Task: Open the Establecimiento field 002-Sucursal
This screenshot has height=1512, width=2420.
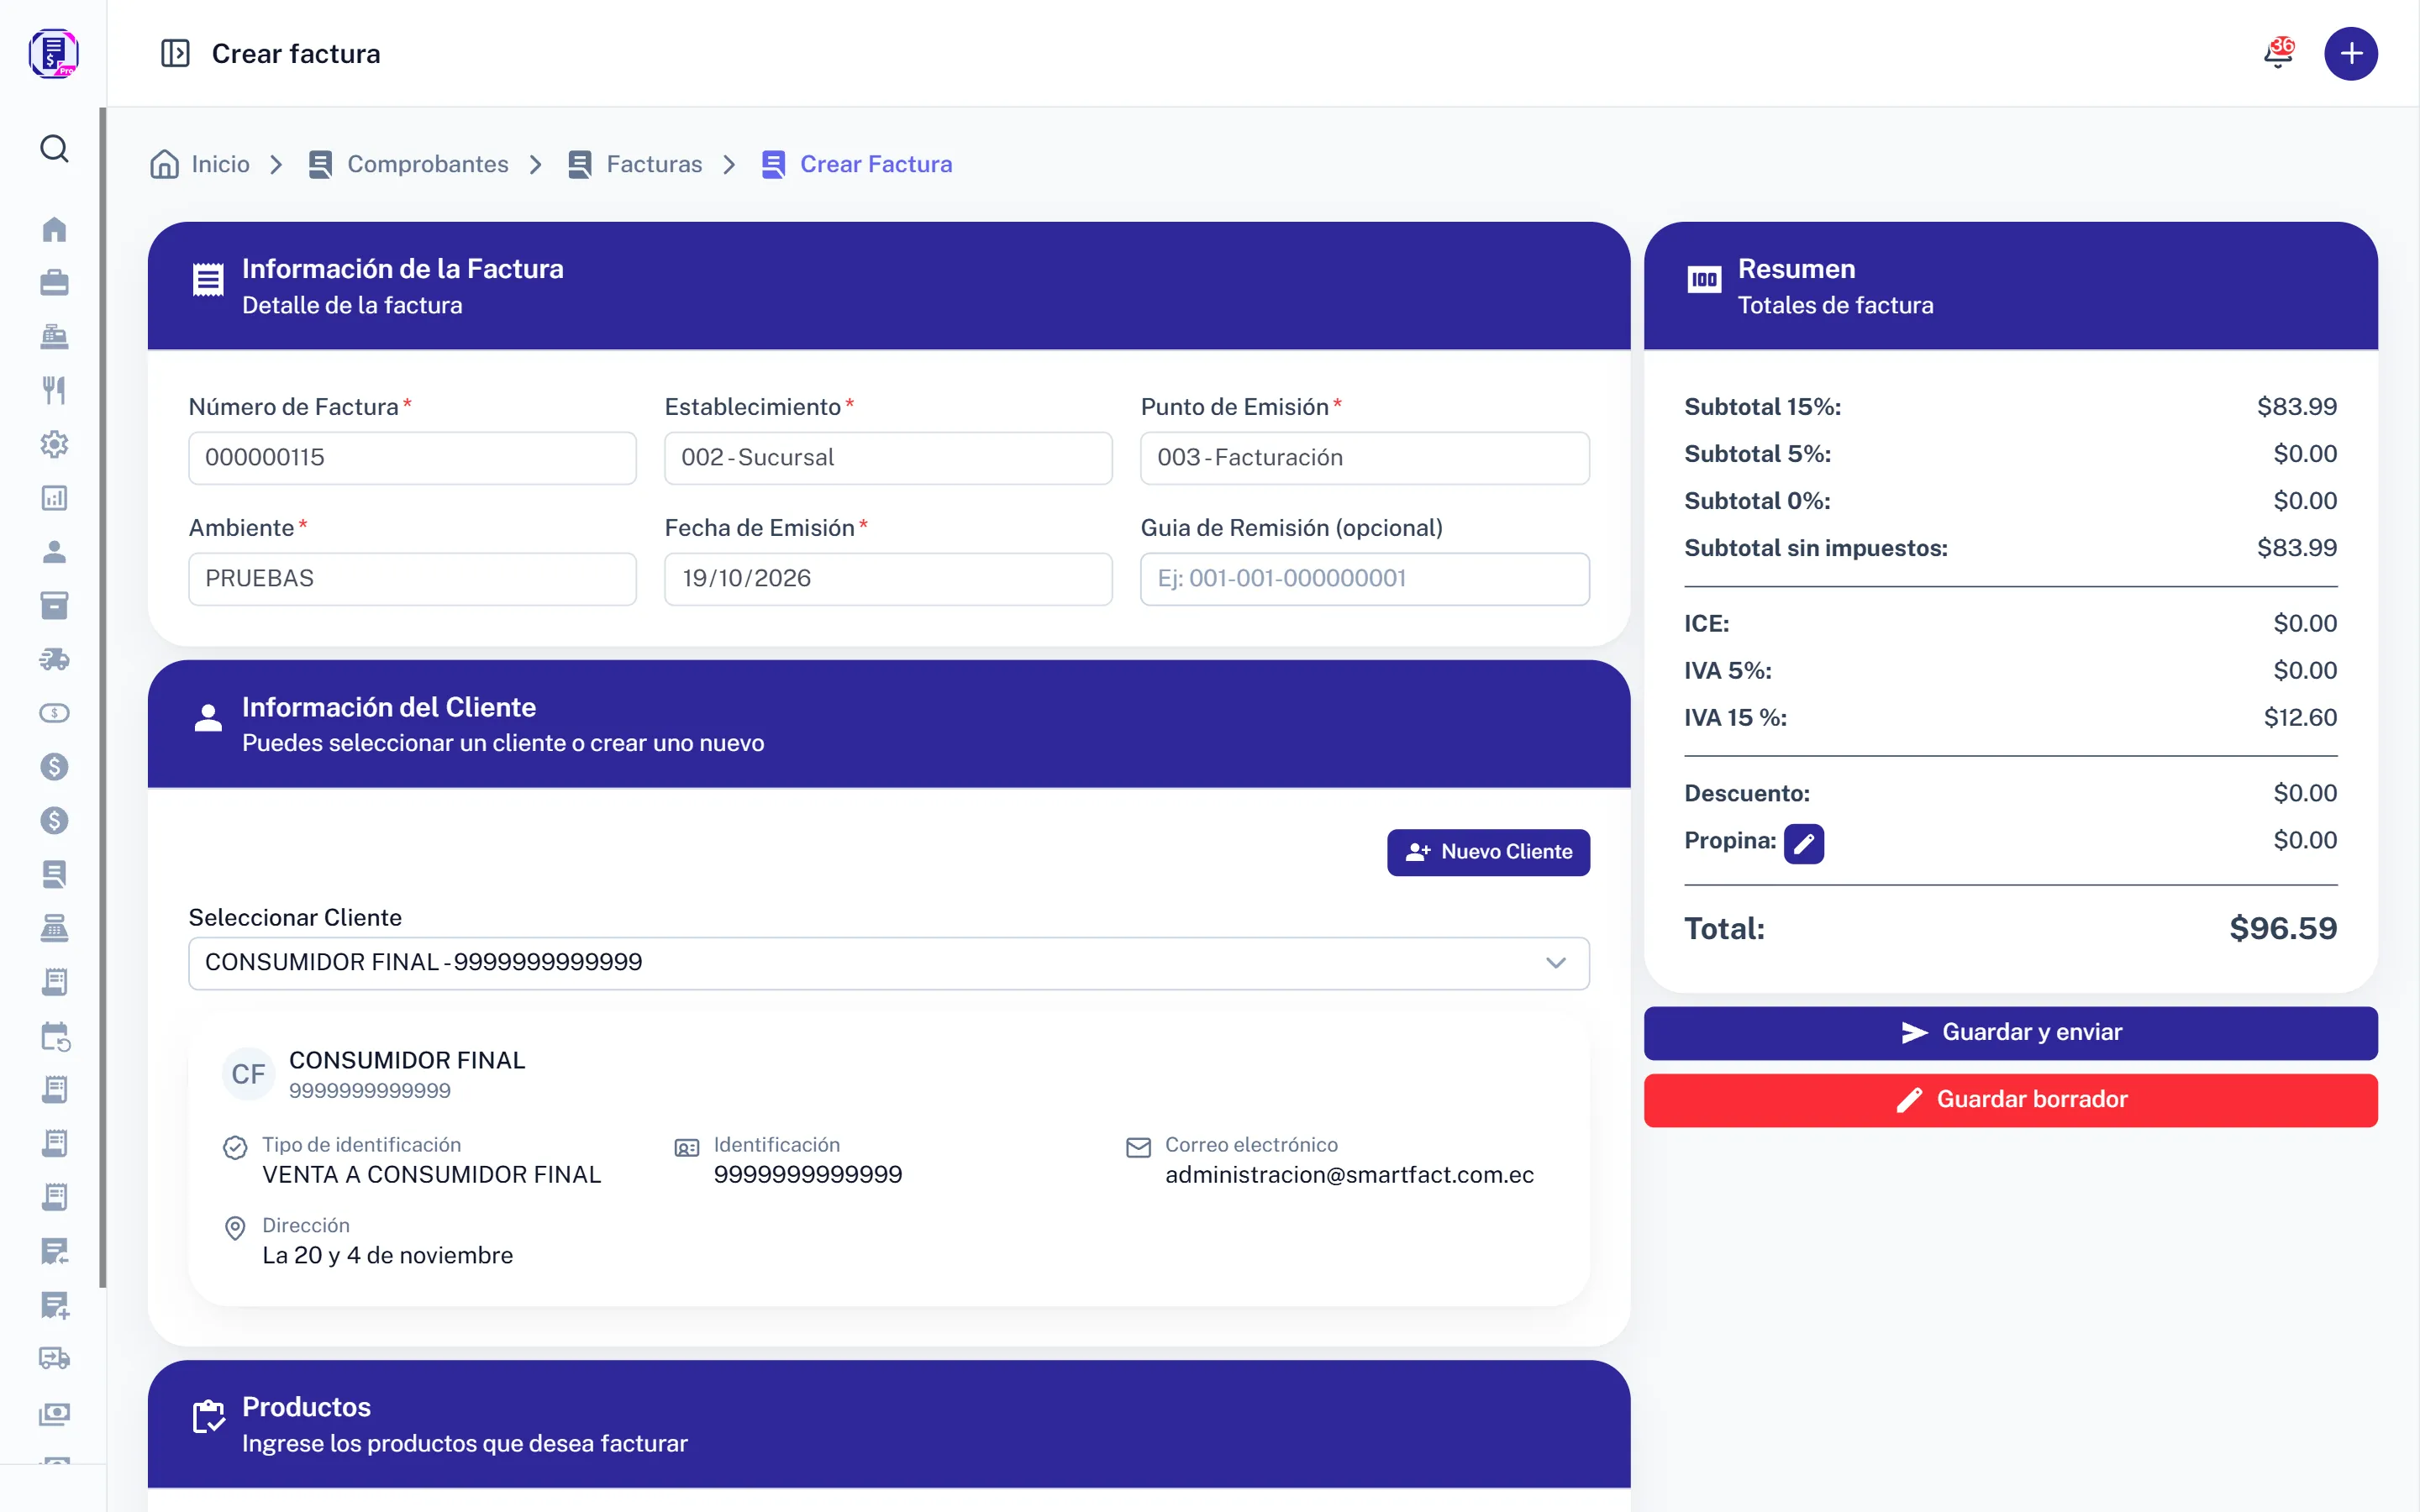Action: [888, 458]
